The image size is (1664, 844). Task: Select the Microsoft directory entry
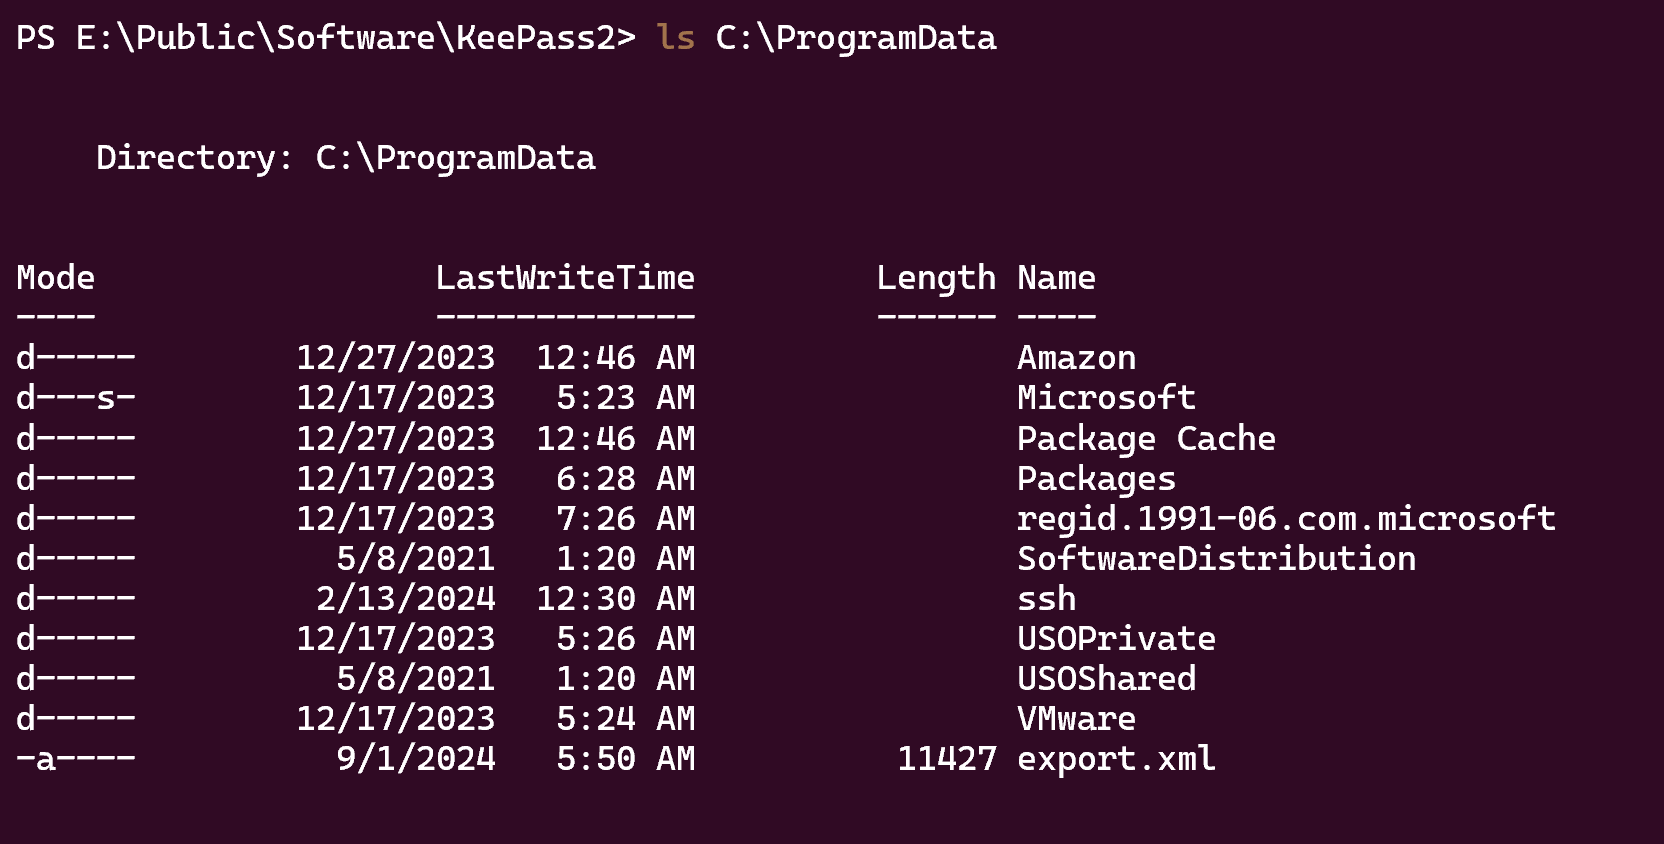(1106, 398)
